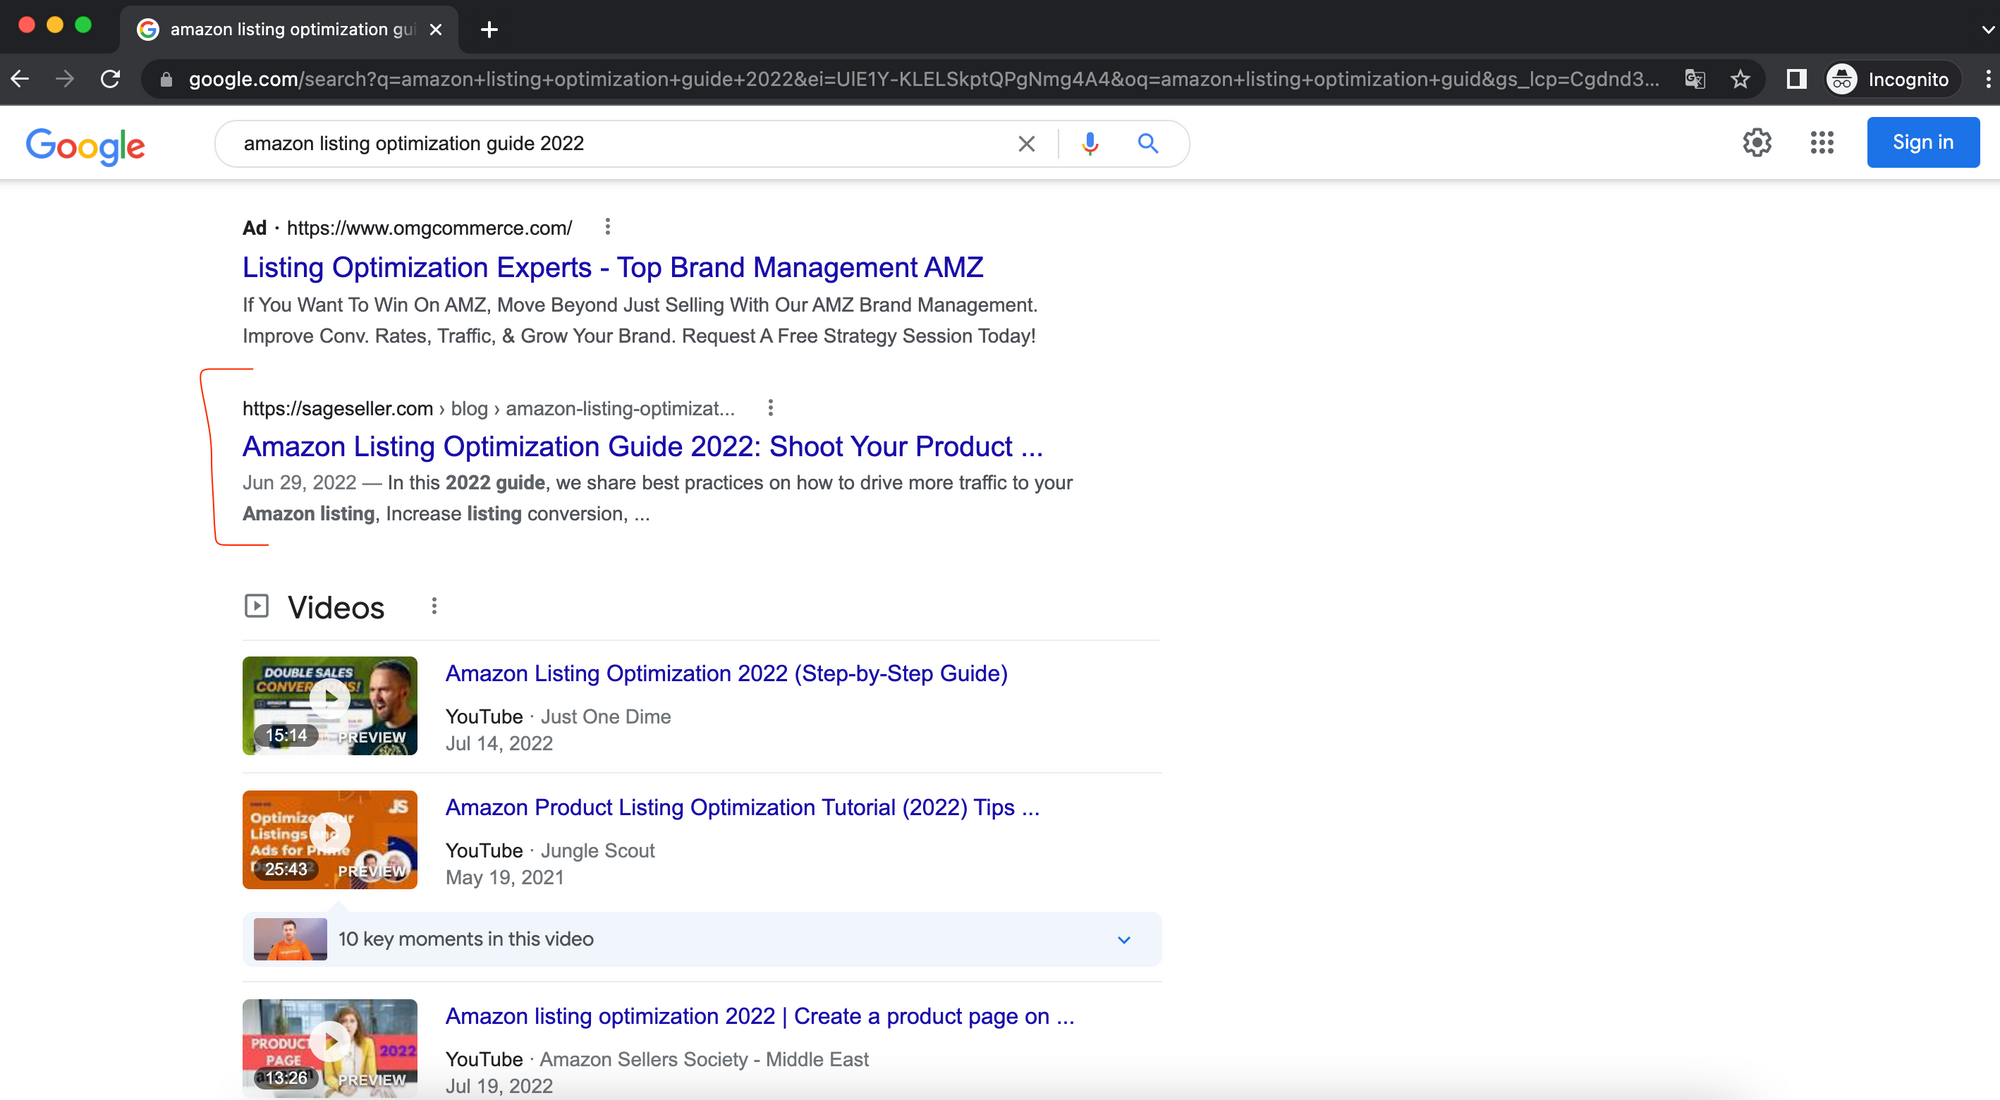Open Amazon Listing Optimization Guide 2022 sageseller link
The width and height of the screenshot is (2000, 1100).
pos(642,446)
